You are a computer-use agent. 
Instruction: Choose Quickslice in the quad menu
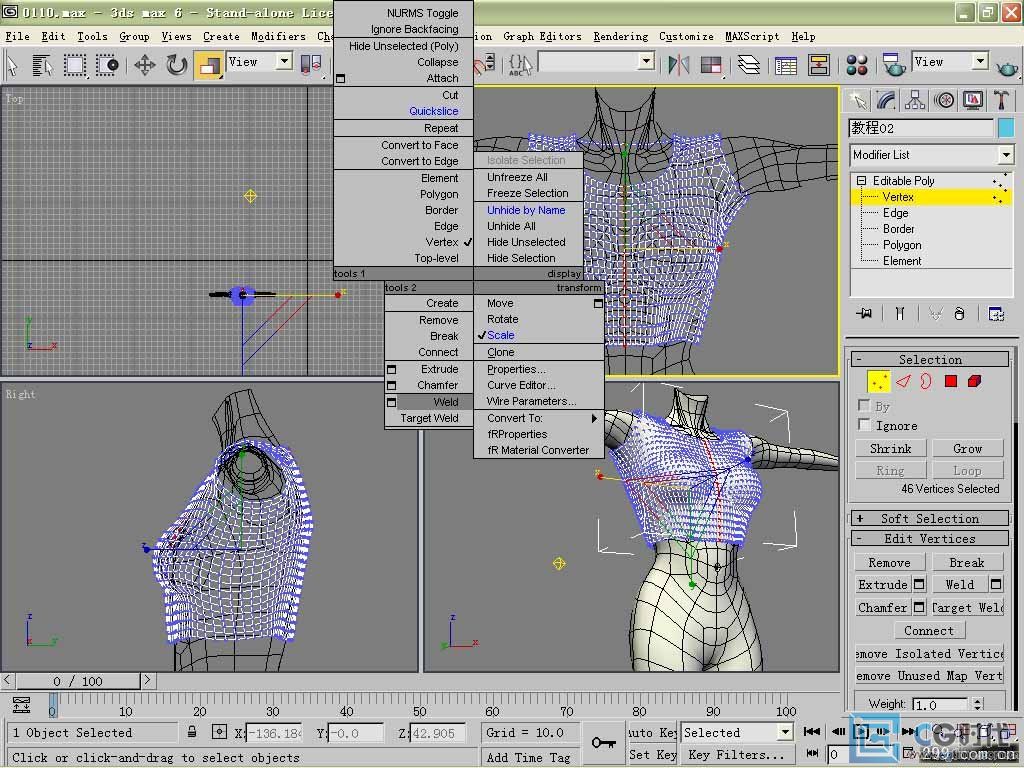[434, 111]
